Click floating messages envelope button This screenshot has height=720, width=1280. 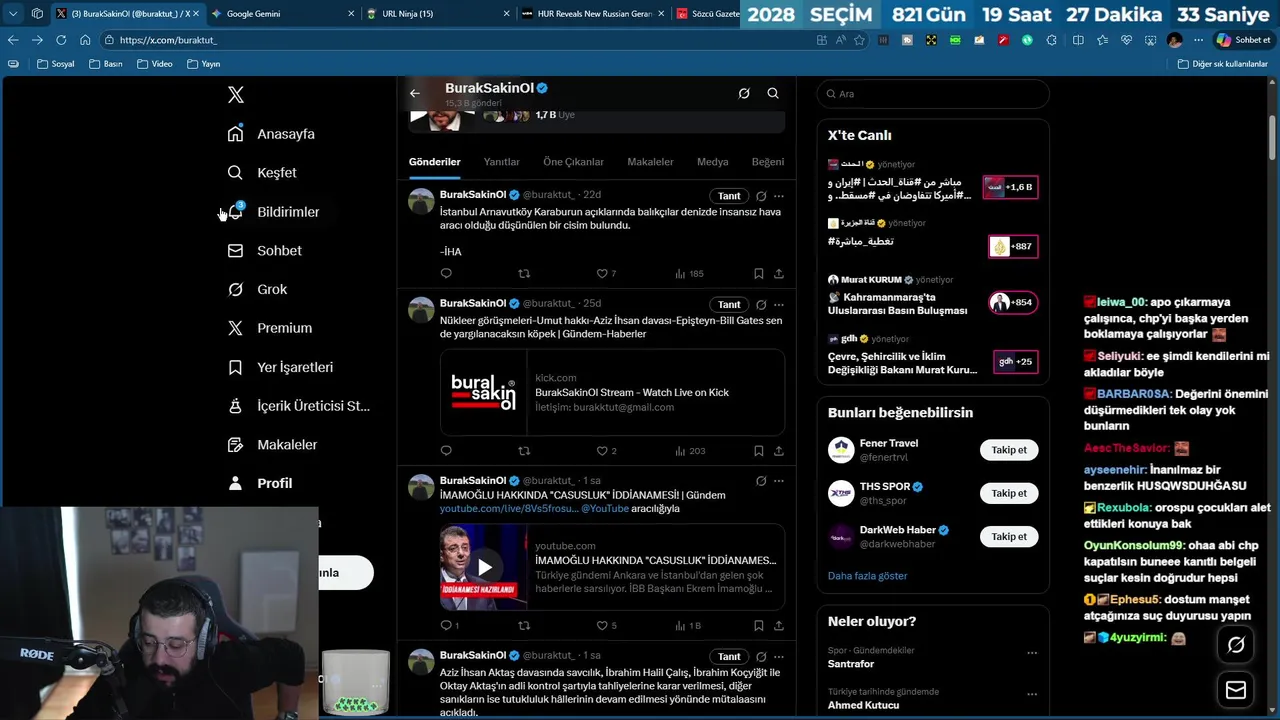click(1236, 690)
